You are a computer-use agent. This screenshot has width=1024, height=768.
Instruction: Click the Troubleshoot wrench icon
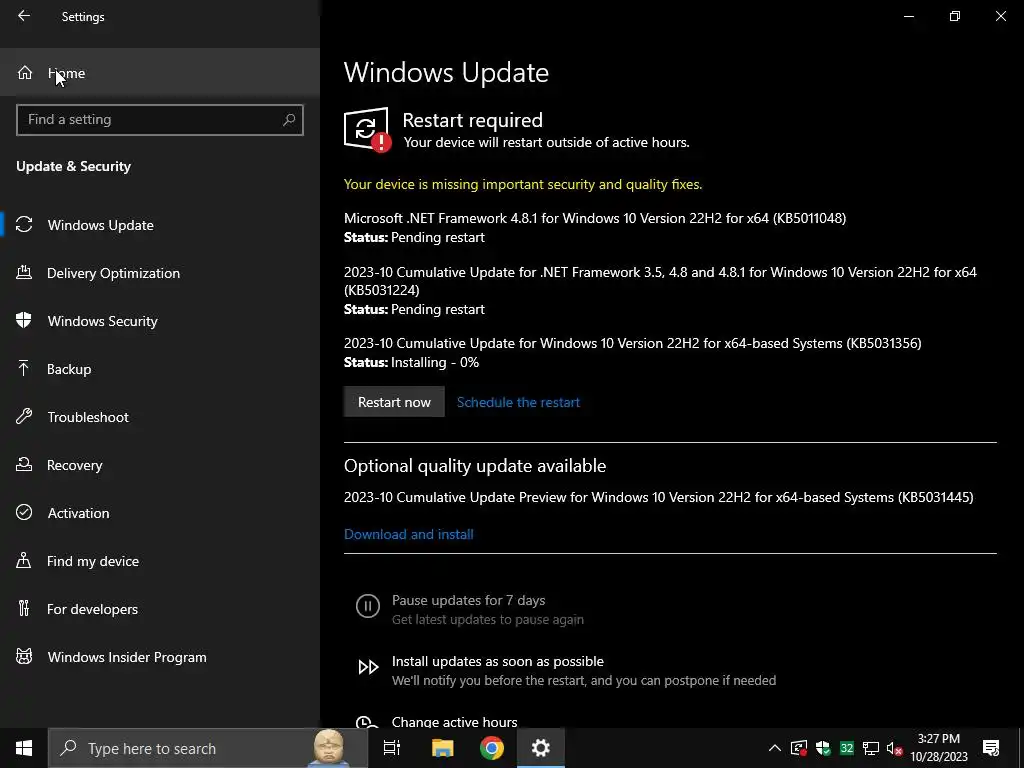pos(24,416)
